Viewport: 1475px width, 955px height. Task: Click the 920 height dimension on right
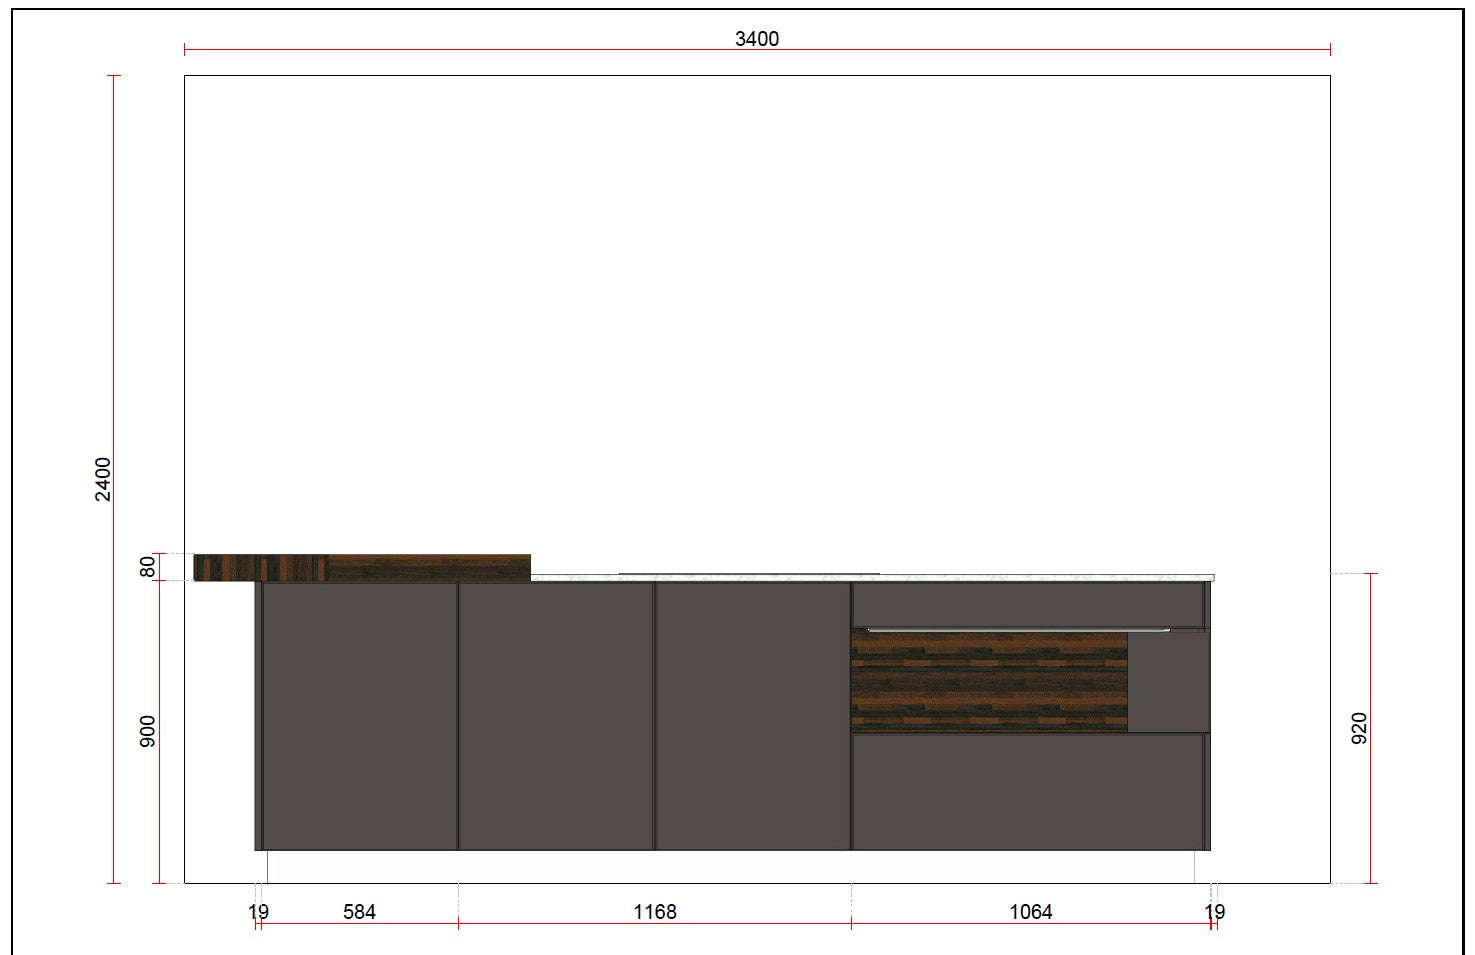click(x=1359, y=728)
